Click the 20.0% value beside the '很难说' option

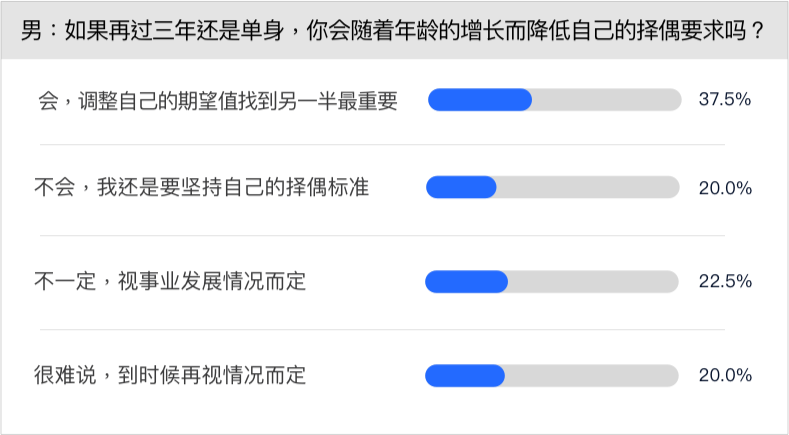tap(725, 376)
